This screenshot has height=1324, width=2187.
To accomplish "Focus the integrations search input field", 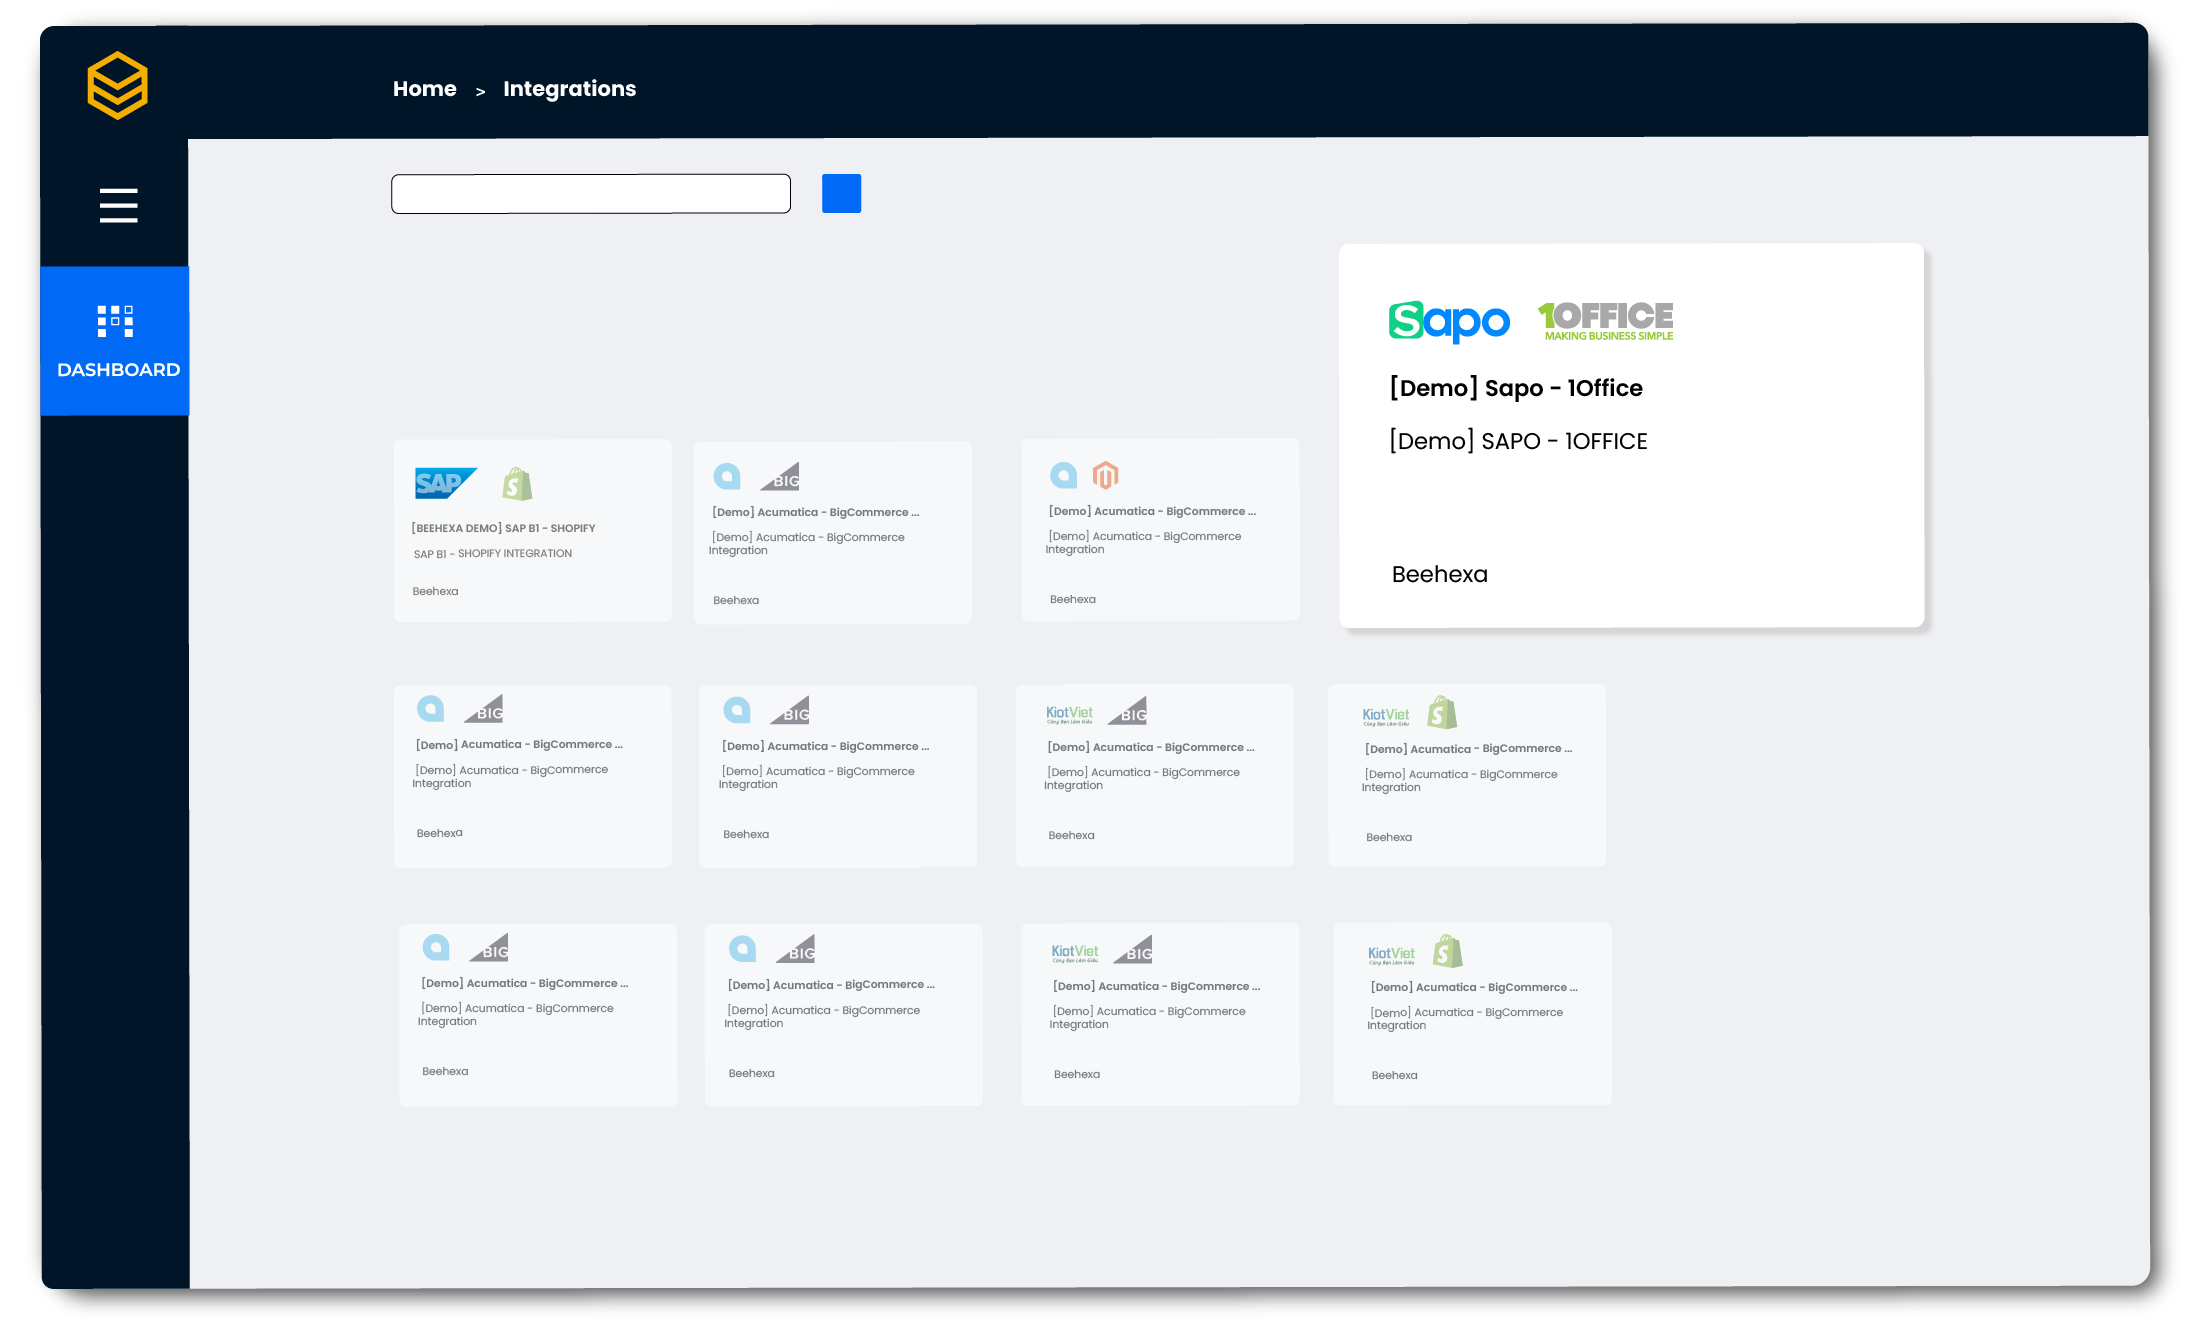I will coord(591,194).
